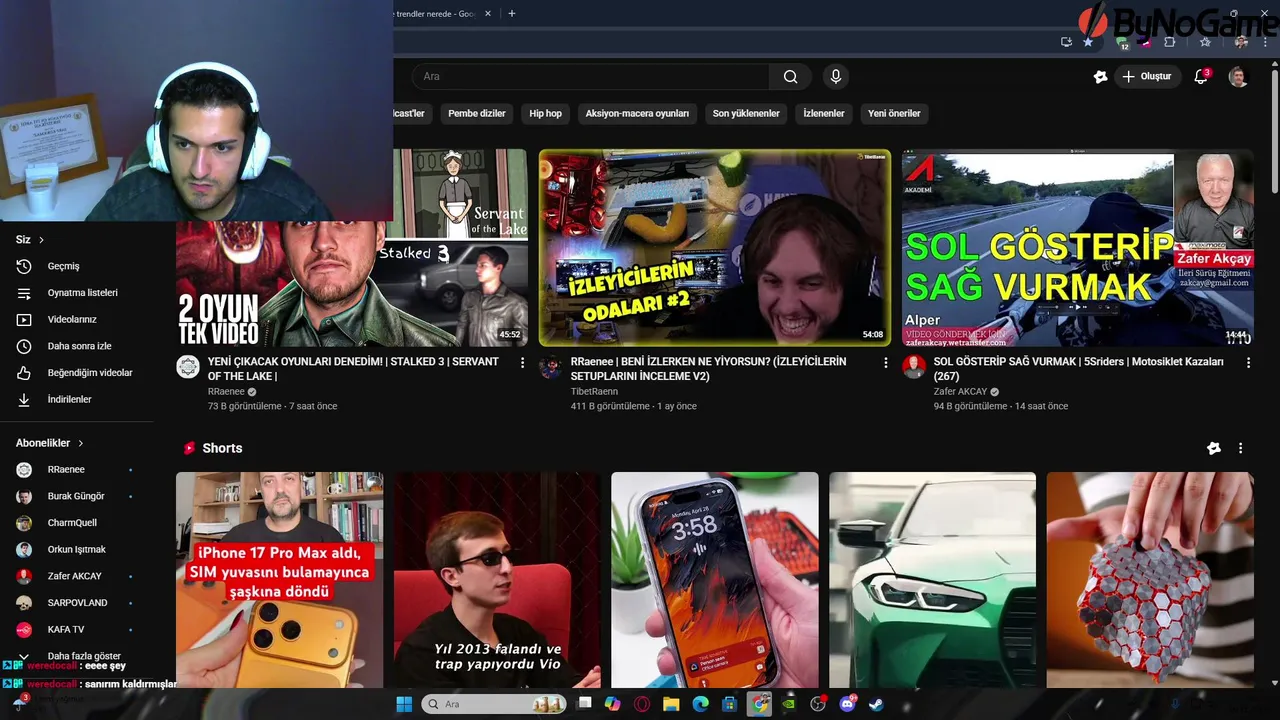The image size is (1280, 720).
Task: Open Discord from the taskbar
Action: point(848,704)
